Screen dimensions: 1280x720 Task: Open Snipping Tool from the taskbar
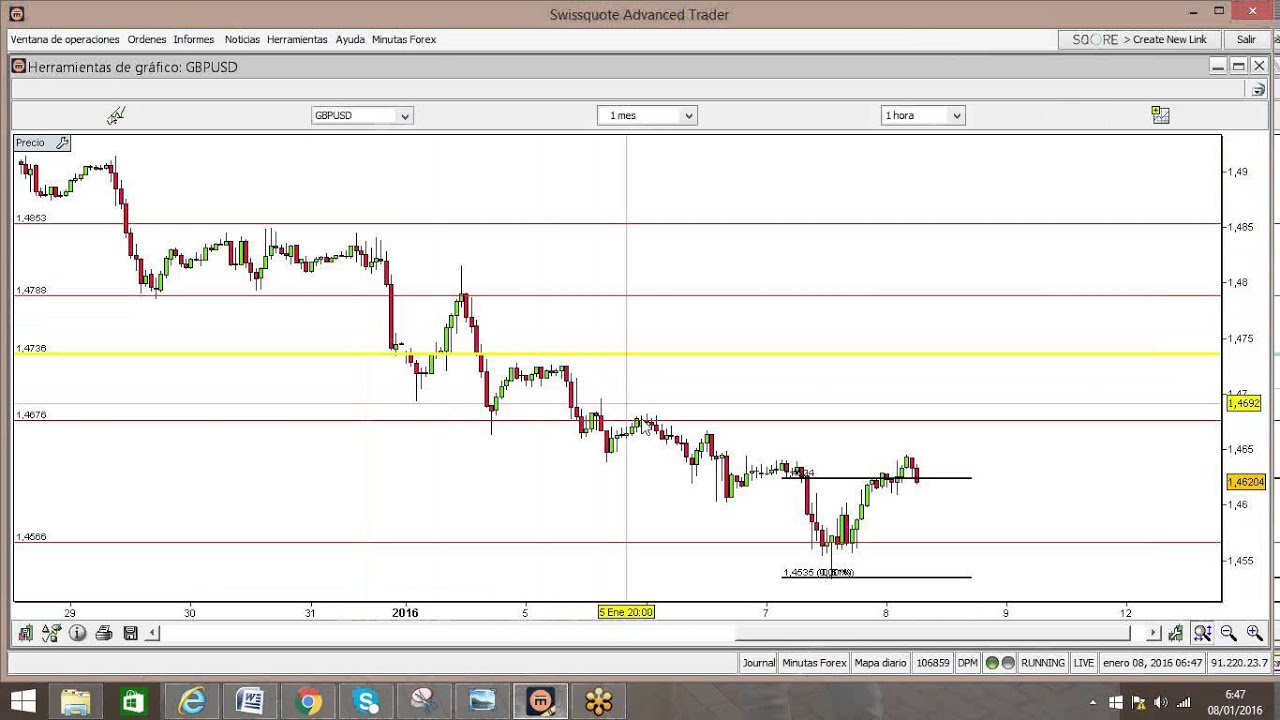click(423, 701)
